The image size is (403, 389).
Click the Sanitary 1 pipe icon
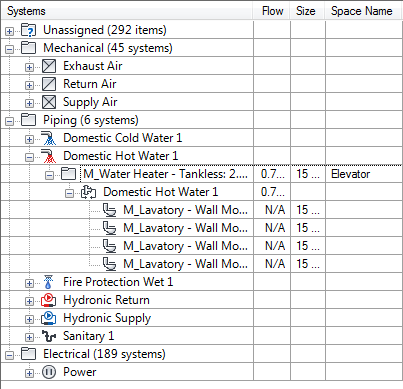pyautogui.click(x=49, y=336)
